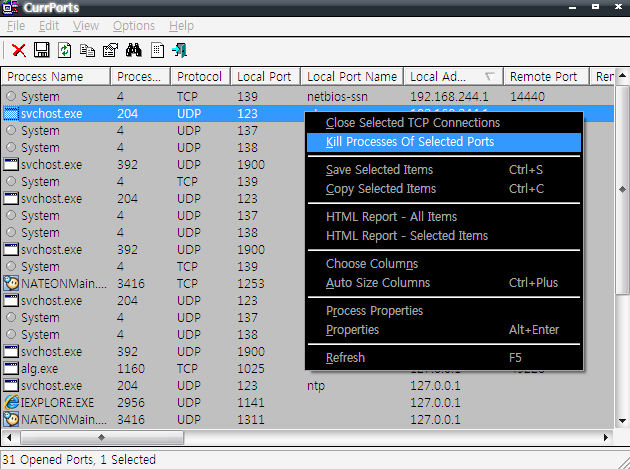Sort by Process ID column header
Image resolution: width=630 pixels, height=469 pixels.
pyautogui.click(x=140, y=76)
